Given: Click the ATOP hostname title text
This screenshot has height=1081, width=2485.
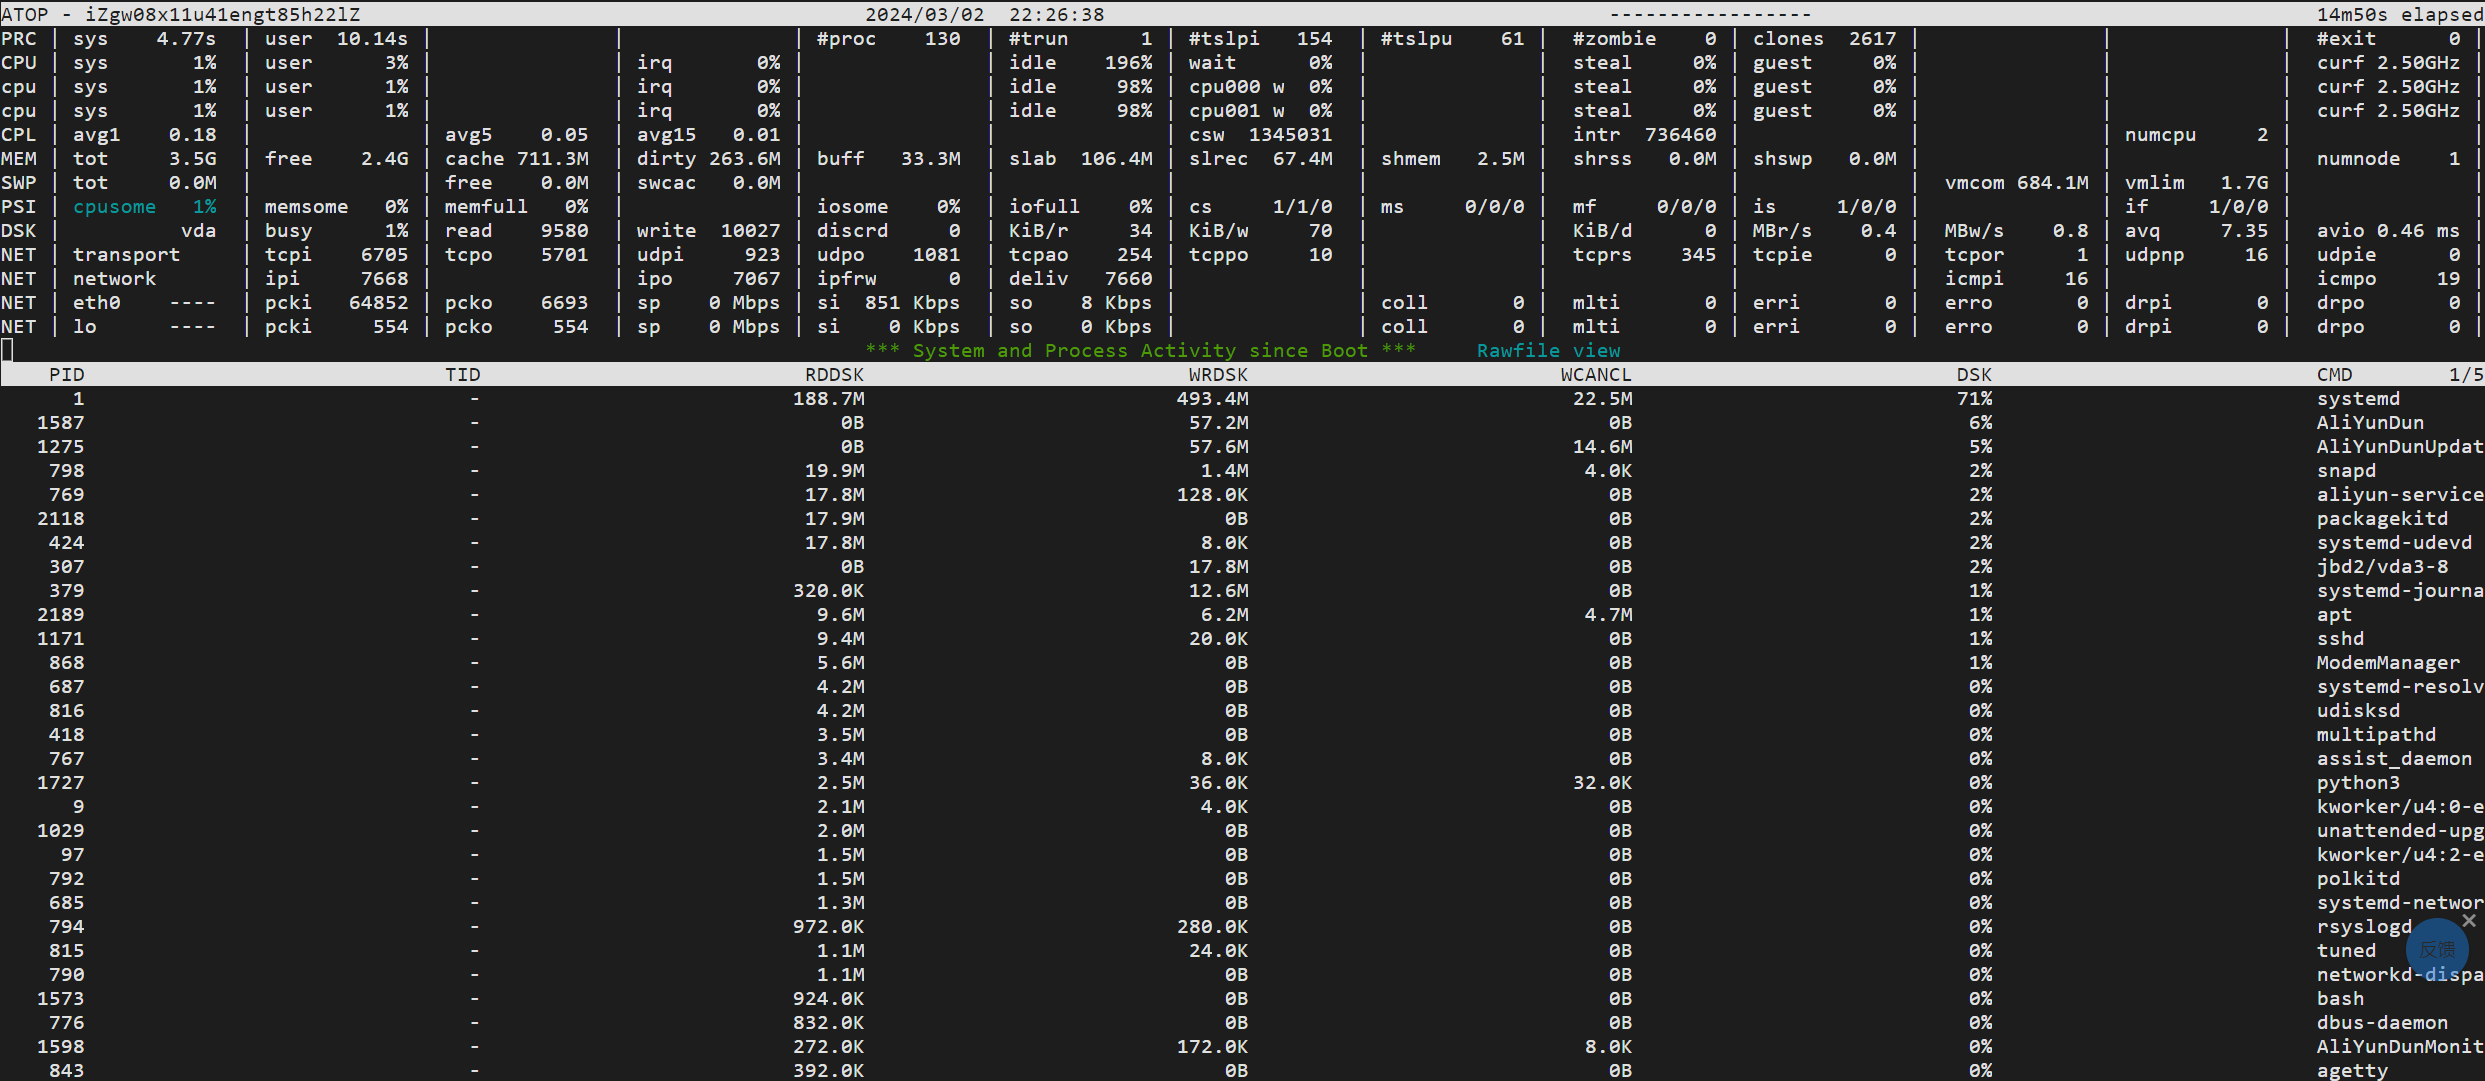Looking at the screenshot, I should (180, 14).
